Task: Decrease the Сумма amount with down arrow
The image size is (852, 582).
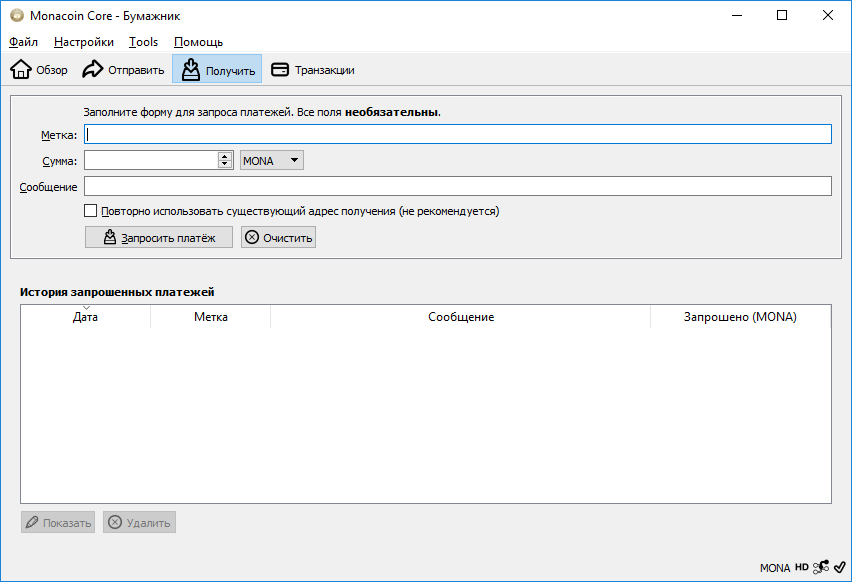Action: coord(225,164)
